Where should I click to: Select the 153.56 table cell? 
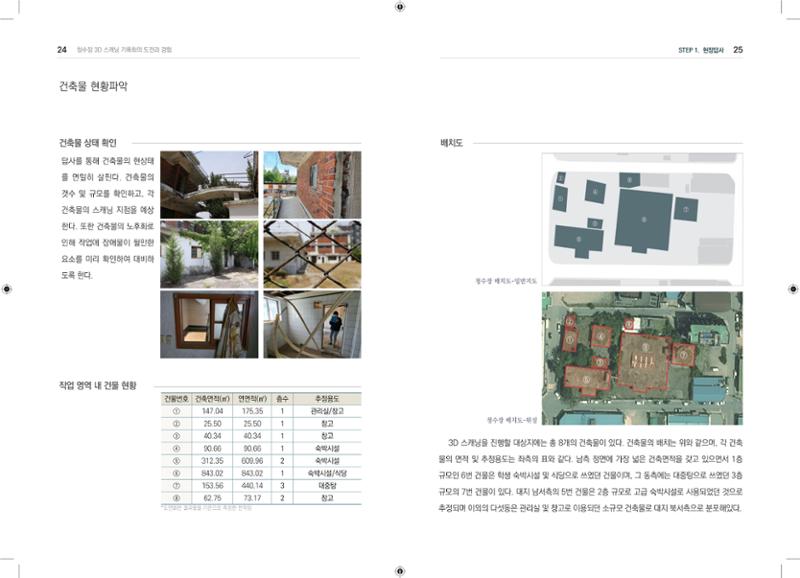pos(212,486)
